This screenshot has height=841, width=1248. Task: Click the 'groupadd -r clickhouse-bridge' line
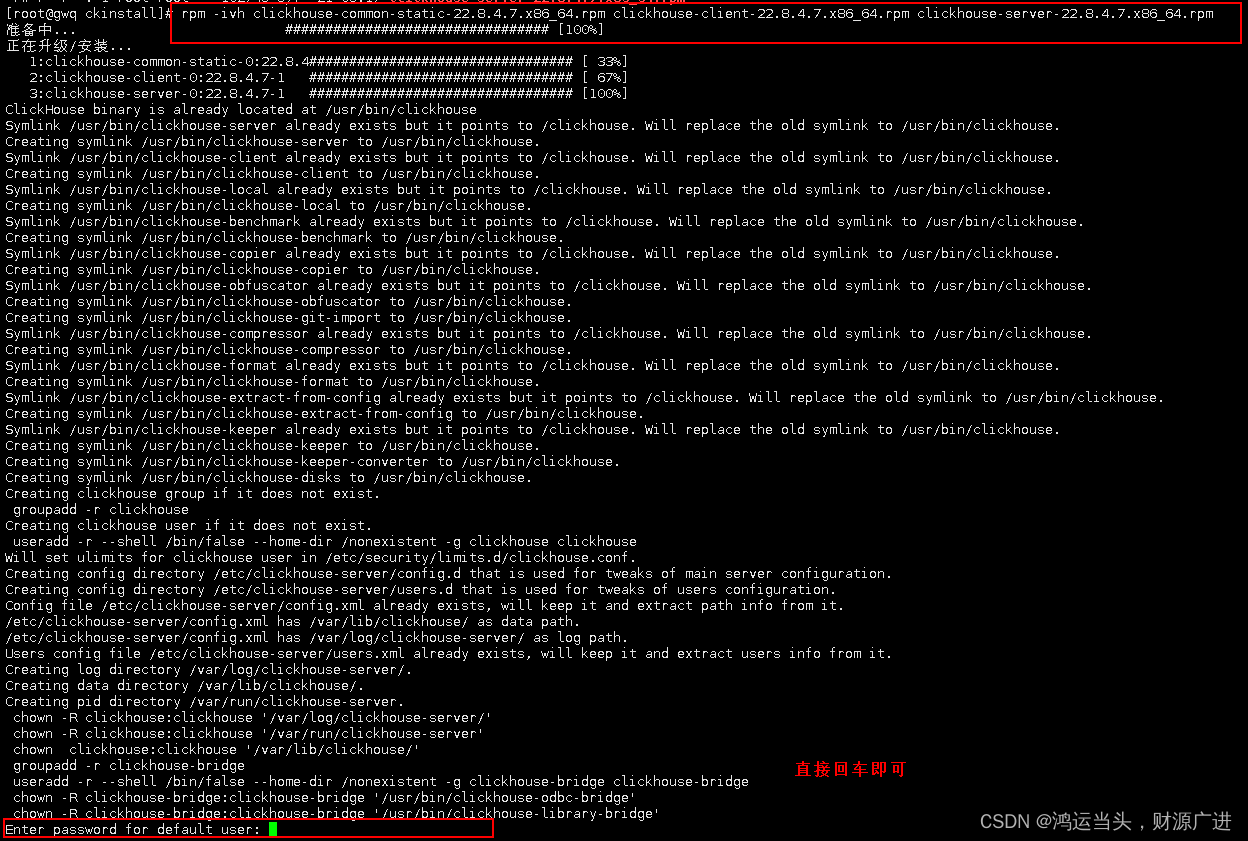pyautogui.click(x=129, y=765)
